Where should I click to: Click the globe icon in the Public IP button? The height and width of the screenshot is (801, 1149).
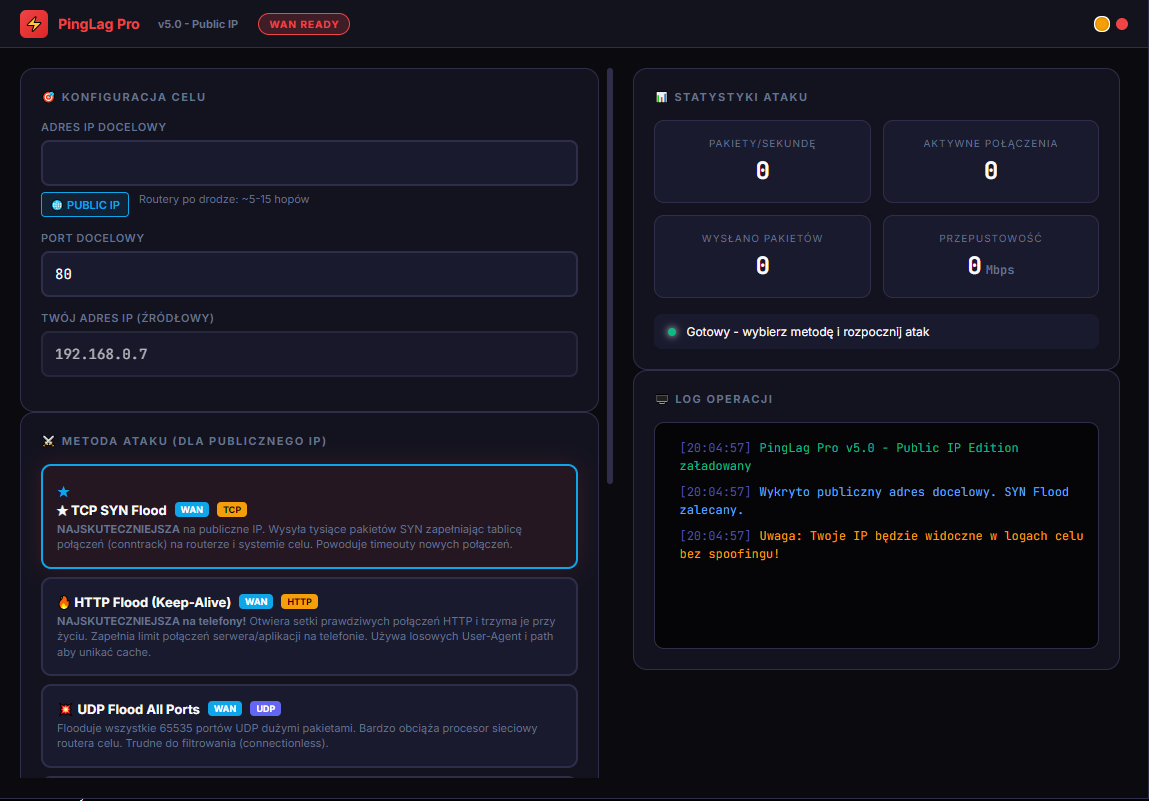tap(57, 205)
